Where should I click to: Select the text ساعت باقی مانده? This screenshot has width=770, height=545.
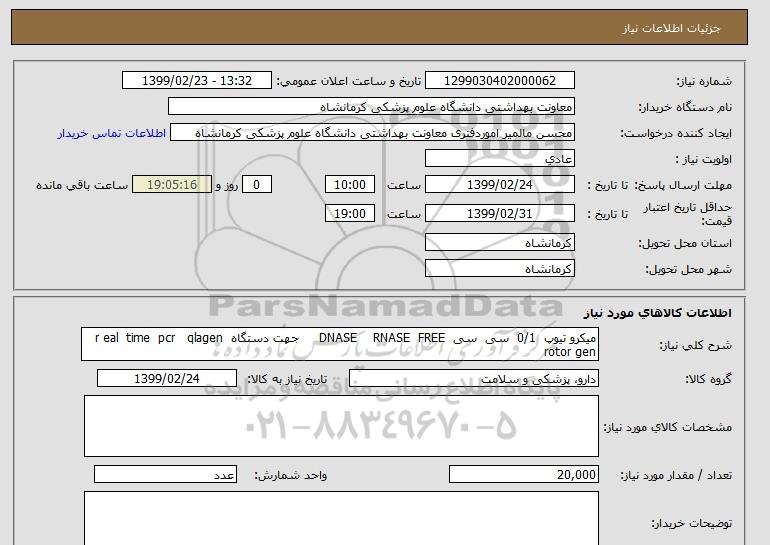tap(82, 185)
